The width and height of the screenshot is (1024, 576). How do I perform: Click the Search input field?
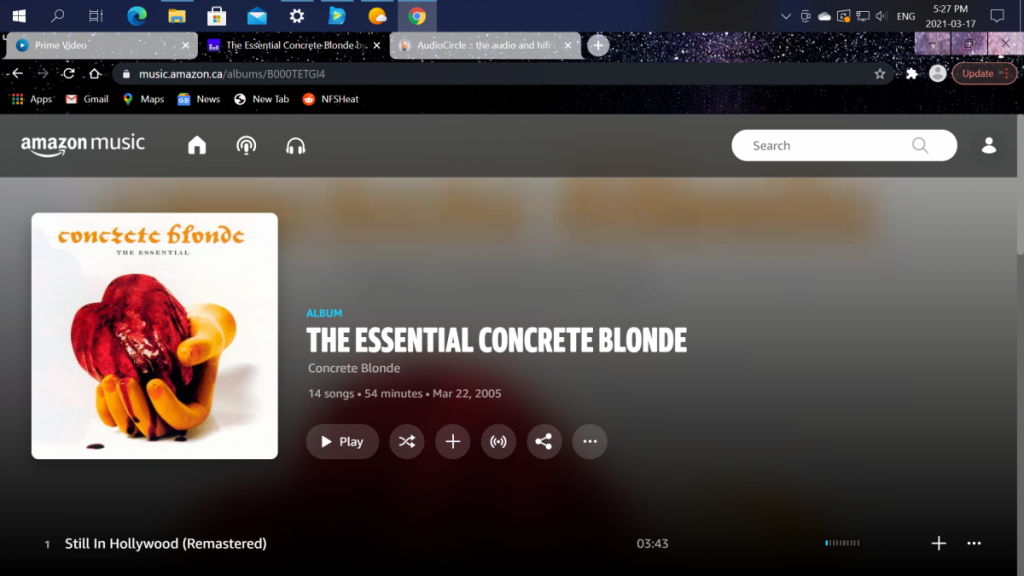click(844, 145)
